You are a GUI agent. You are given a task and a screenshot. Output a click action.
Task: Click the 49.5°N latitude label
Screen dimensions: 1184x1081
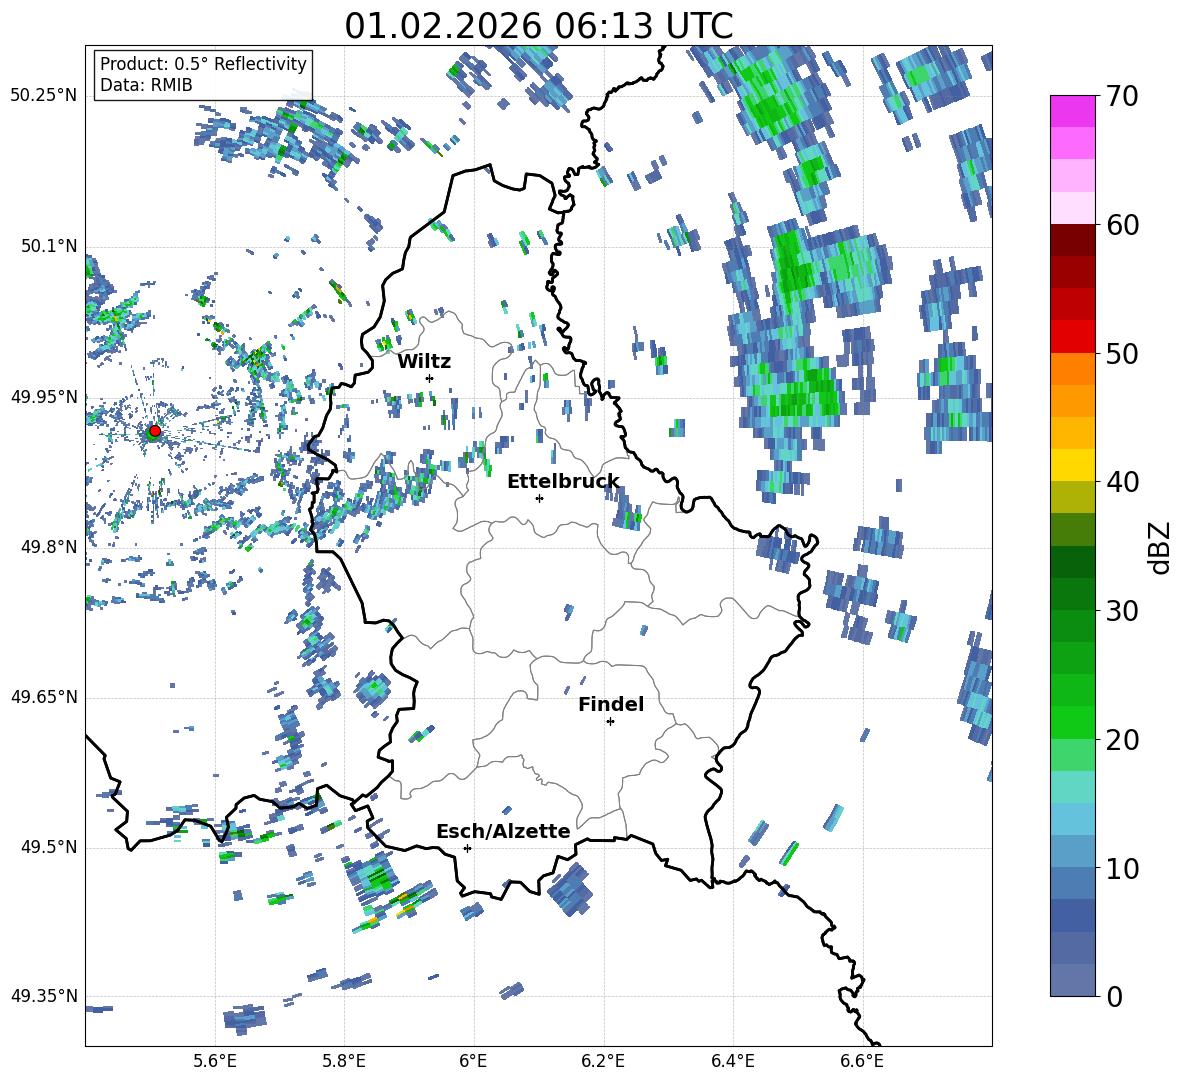(48, 847)
